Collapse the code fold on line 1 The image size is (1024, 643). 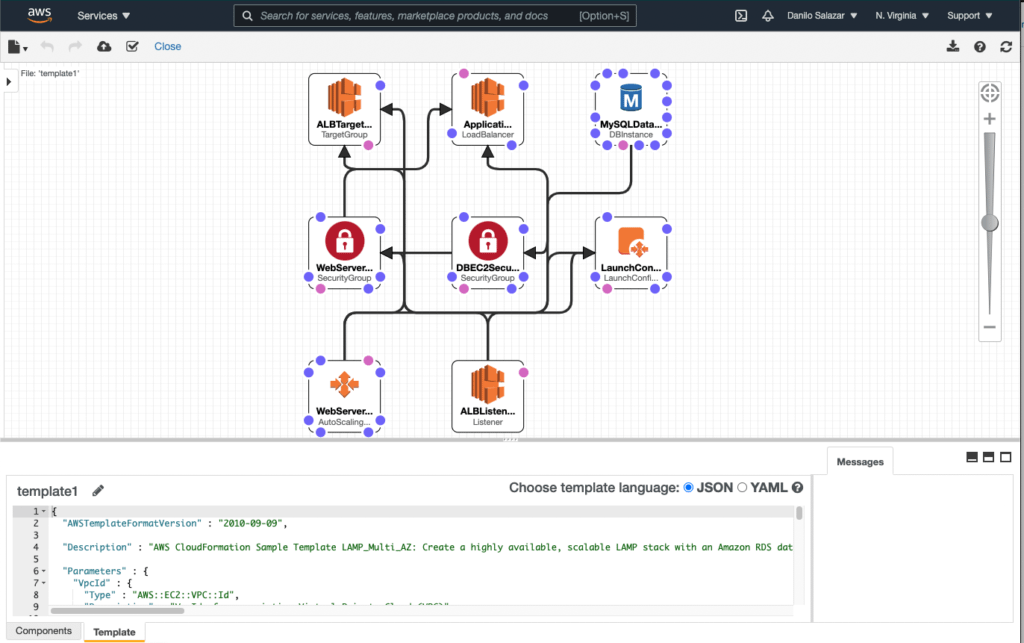point(44,511)
